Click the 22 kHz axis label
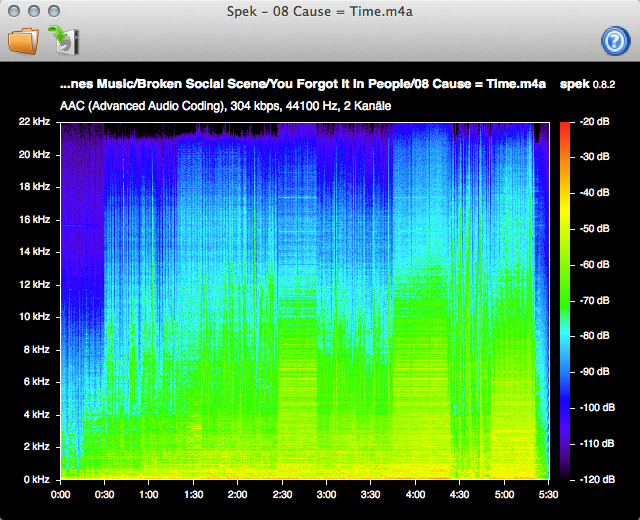The width and height of the screenshot is (640, 520). pos(34,121)
